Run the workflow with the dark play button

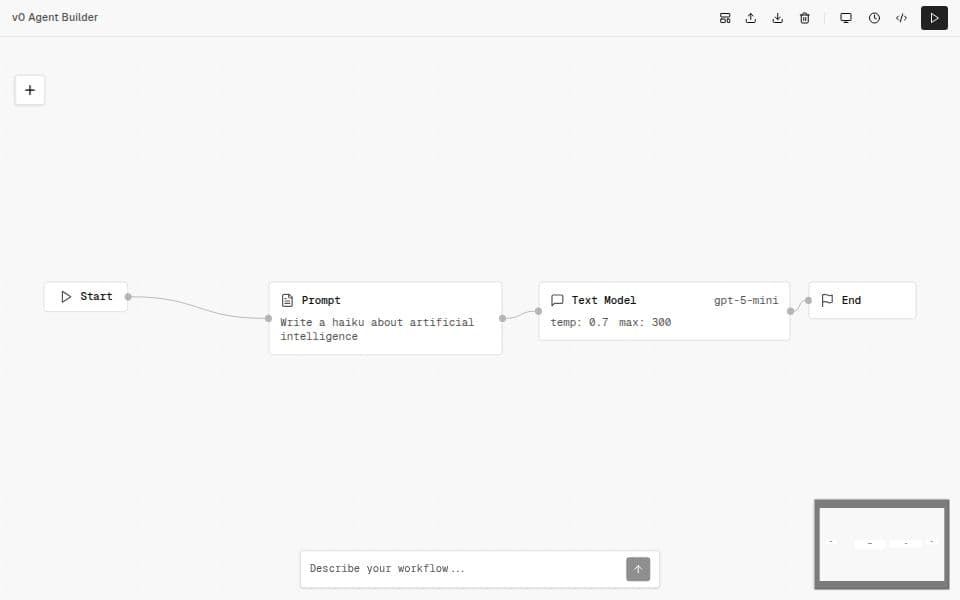934,17
